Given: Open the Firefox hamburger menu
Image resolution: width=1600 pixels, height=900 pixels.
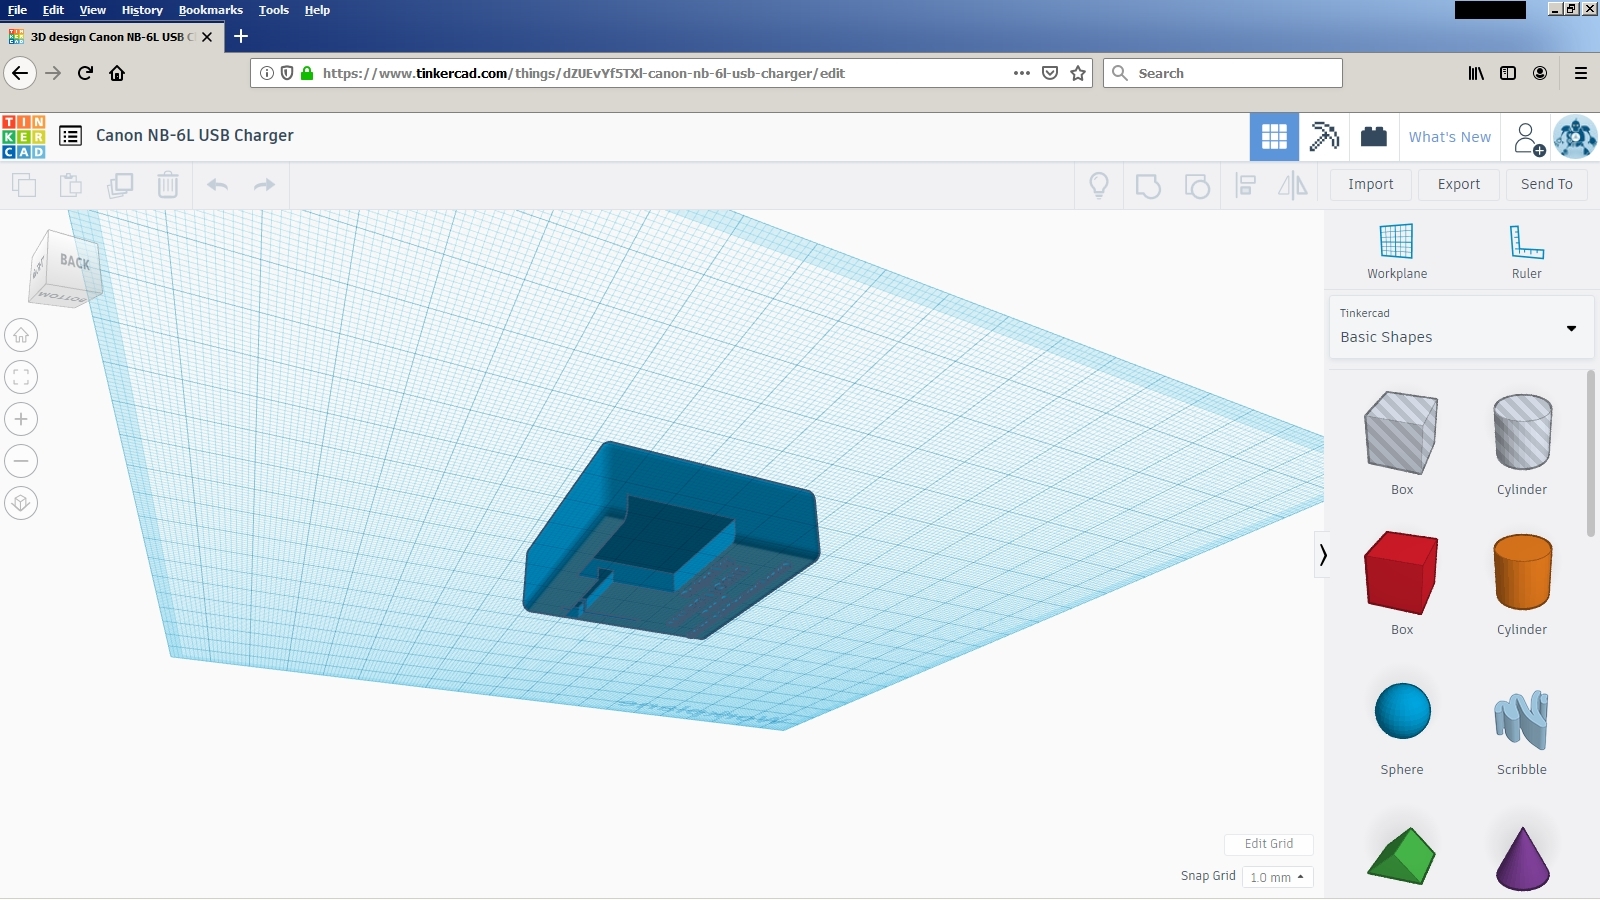Looking at the screenshot, I should (1581, 73).
